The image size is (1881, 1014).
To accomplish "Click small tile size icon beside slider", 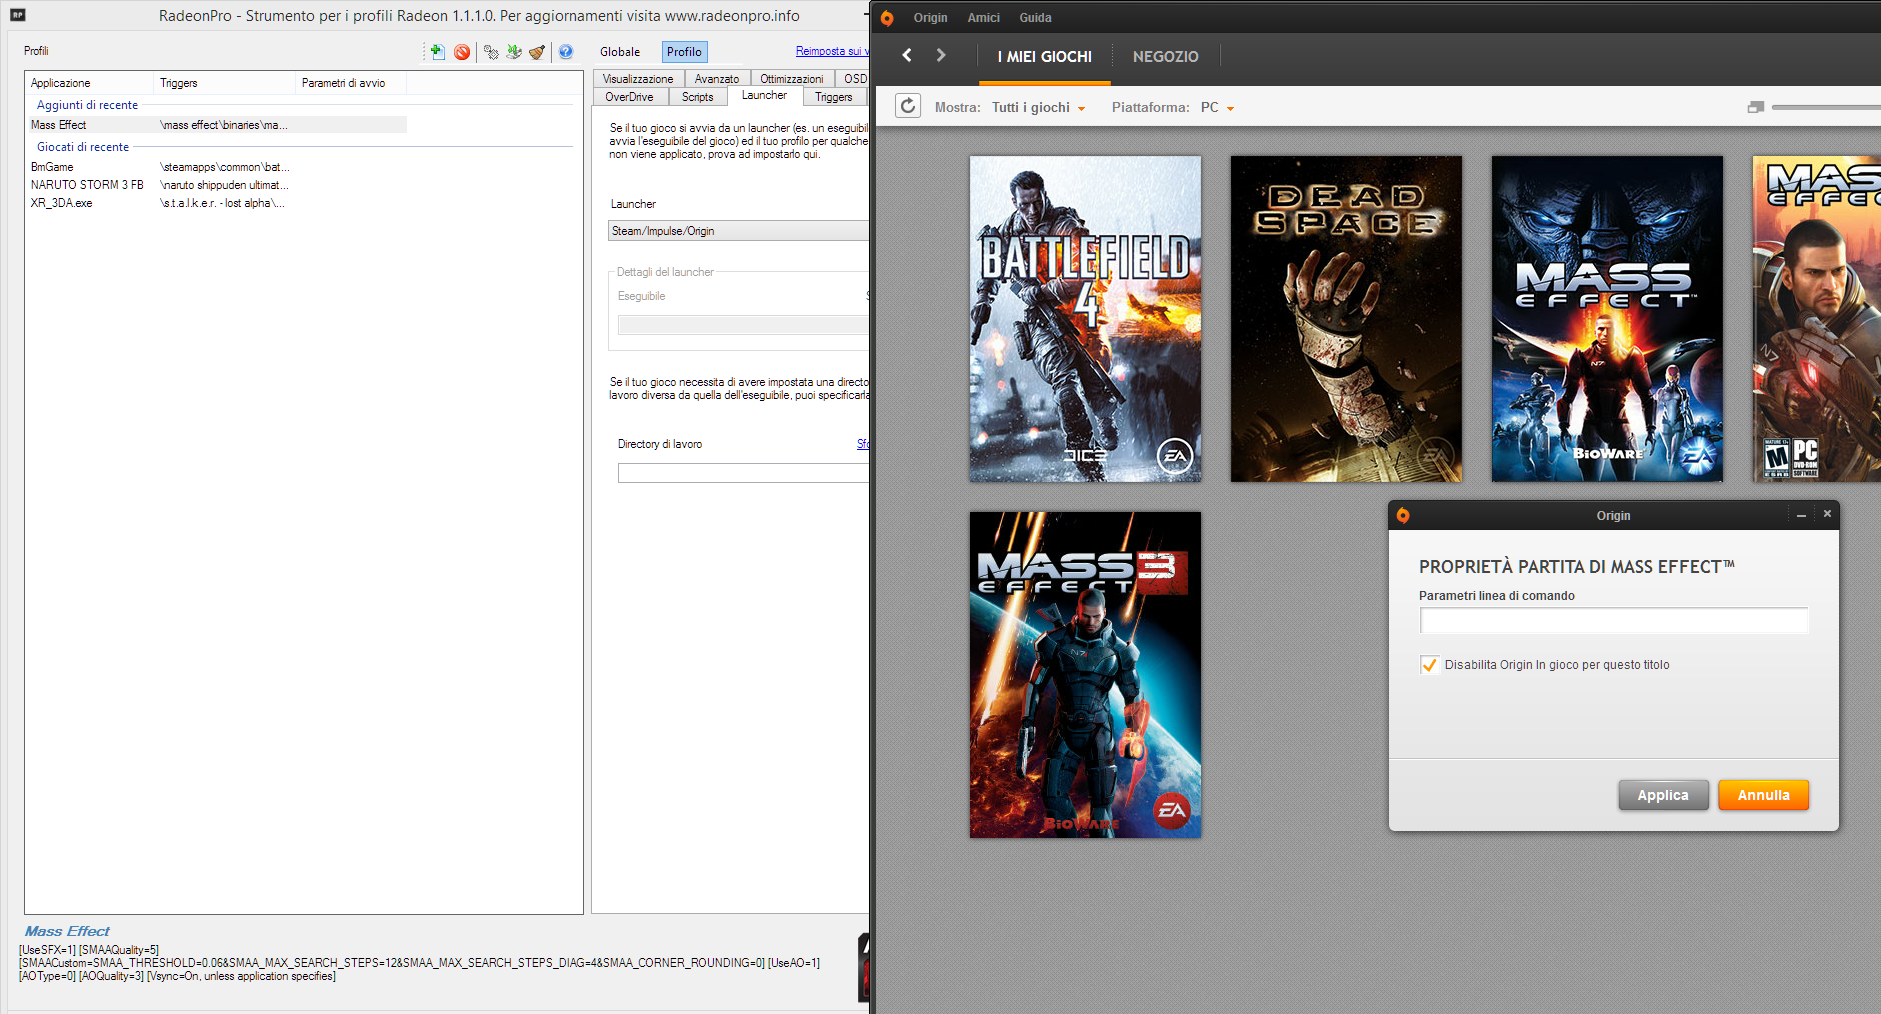I will pos(1755,107).
